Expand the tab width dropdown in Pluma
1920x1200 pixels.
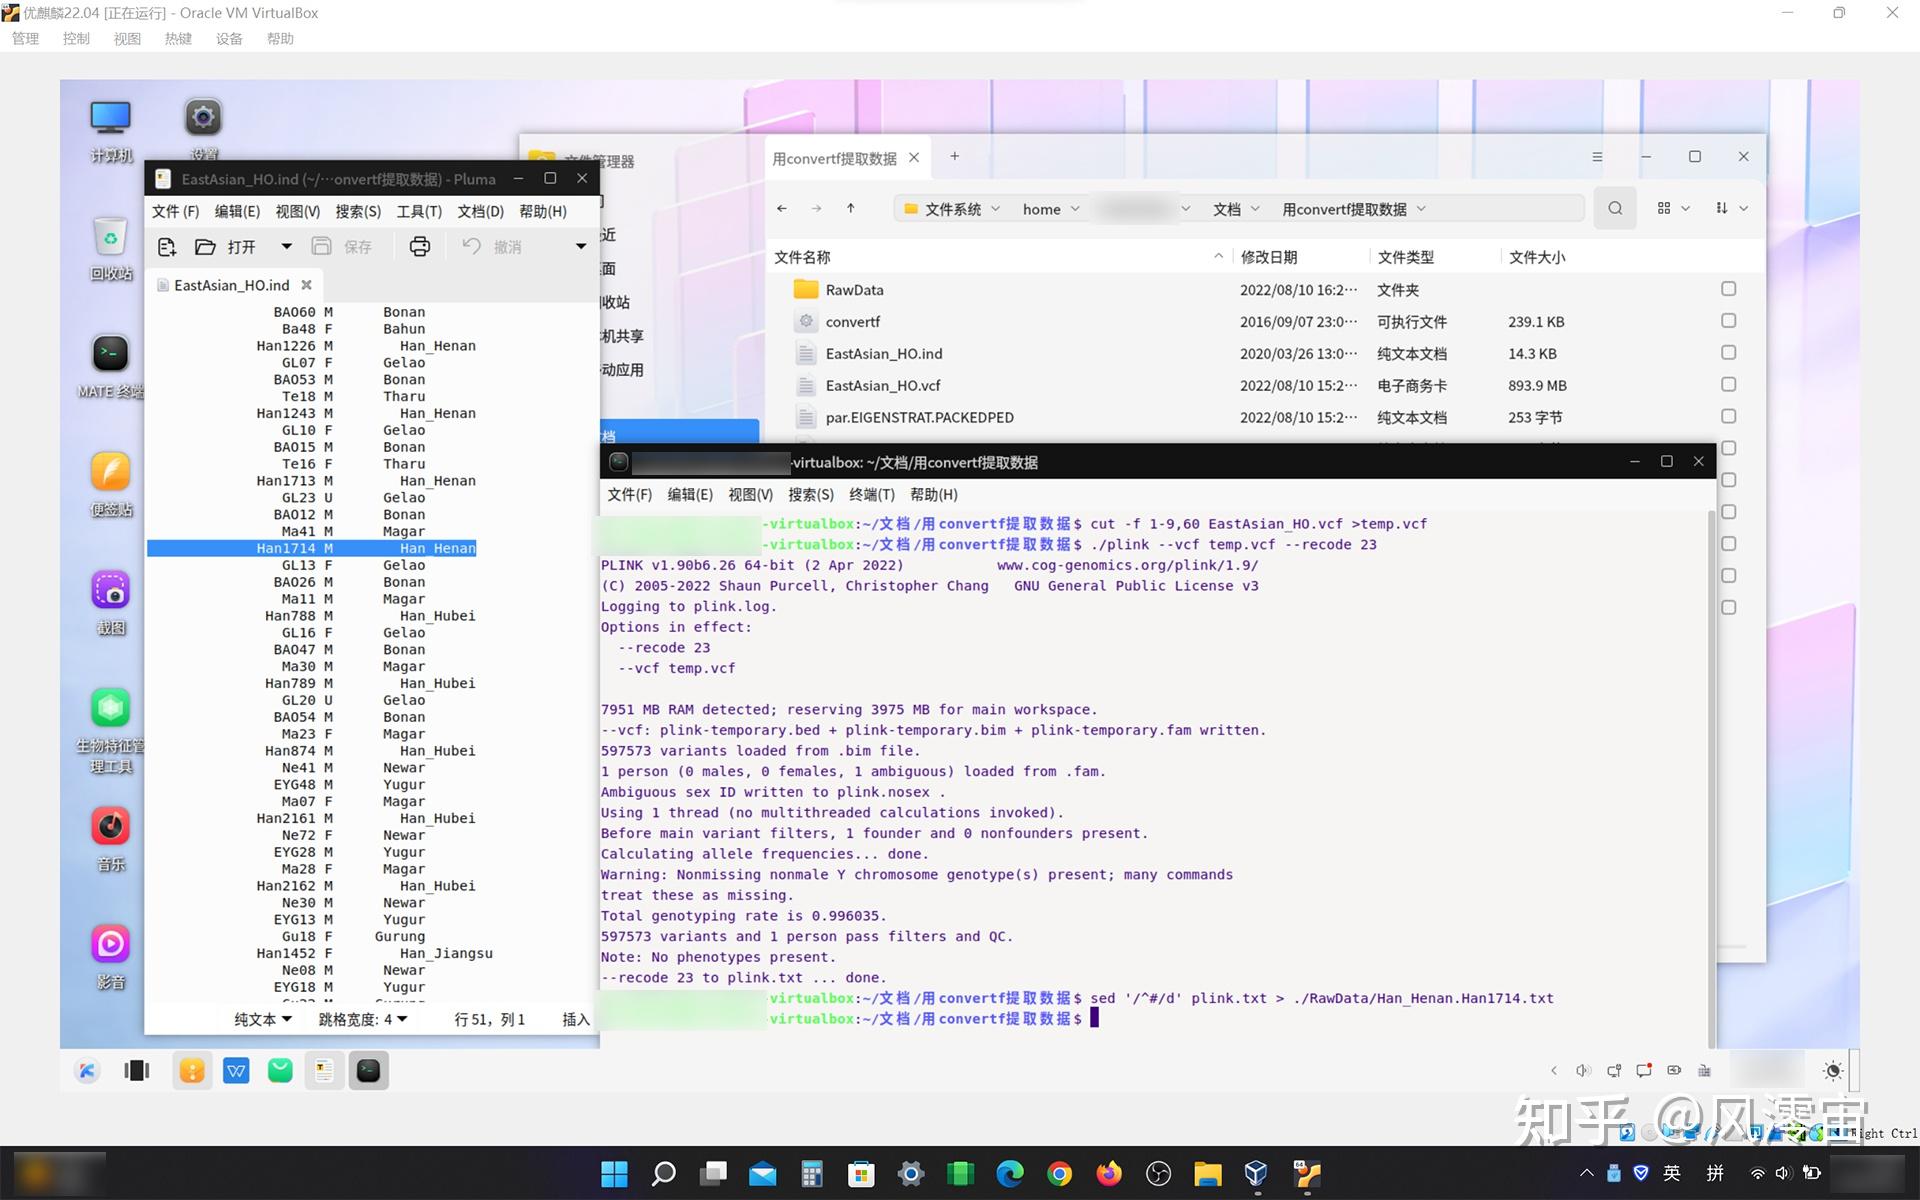tap(363, 1019)
